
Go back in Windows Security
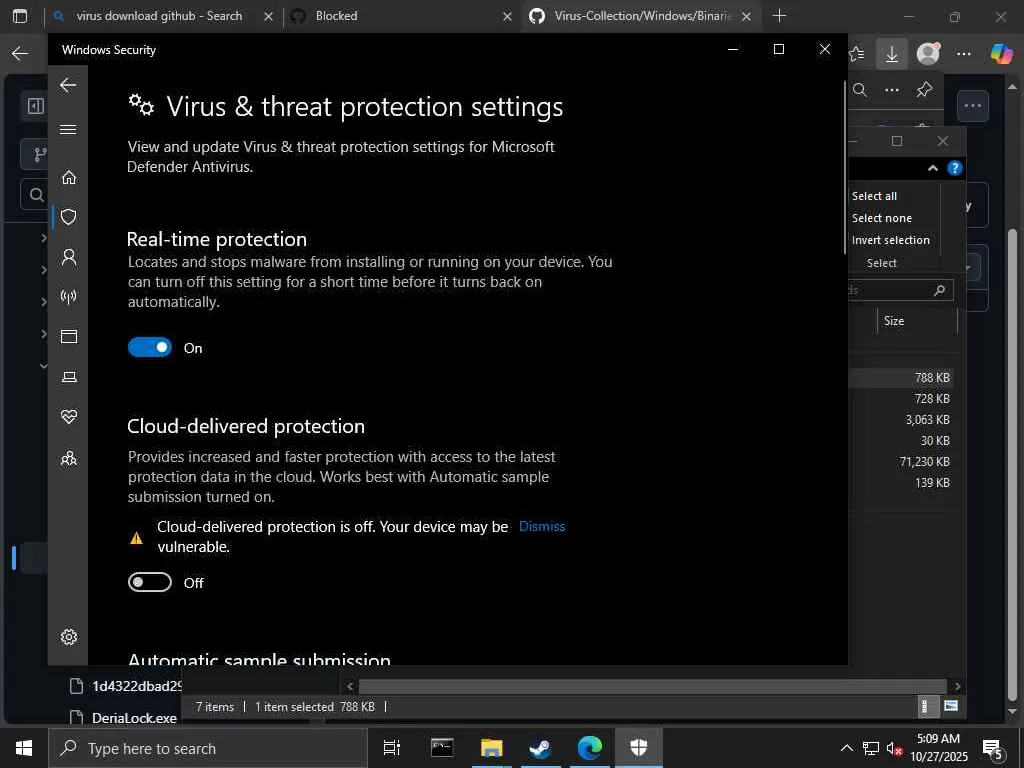tap(68, 85)
